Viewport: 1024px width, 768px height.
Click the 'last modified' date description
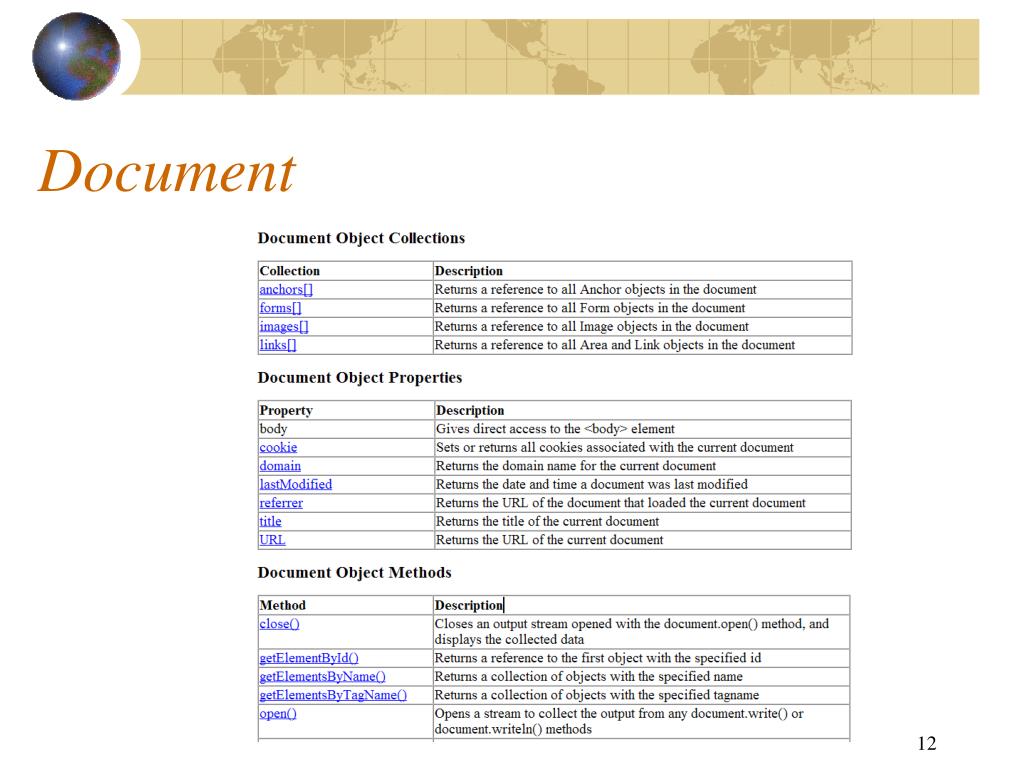pyautogui.click(x=592, y=484)
